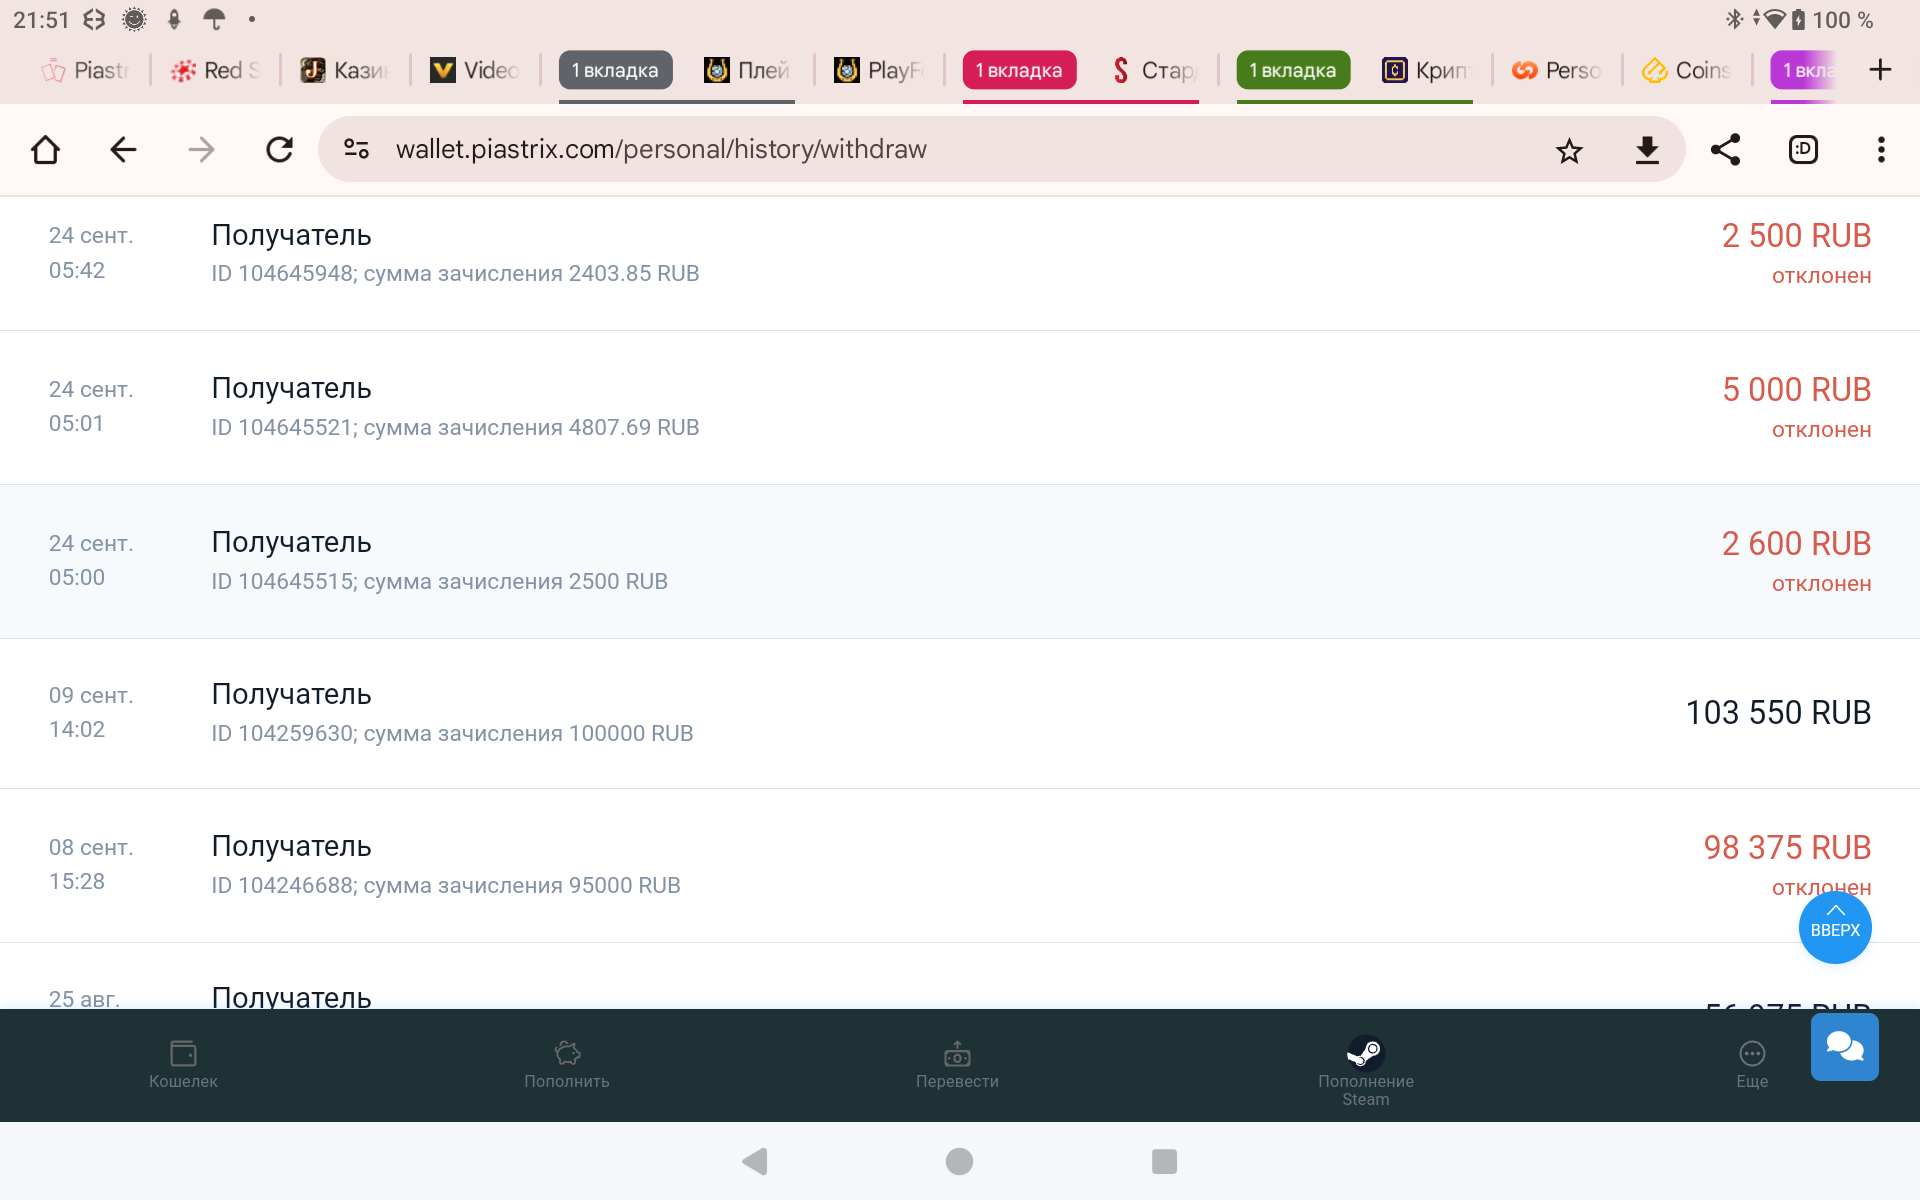This screenshot has width=1920, height=1200.
Task: Open a new tab with plus icon
Action: (1880, 70)
